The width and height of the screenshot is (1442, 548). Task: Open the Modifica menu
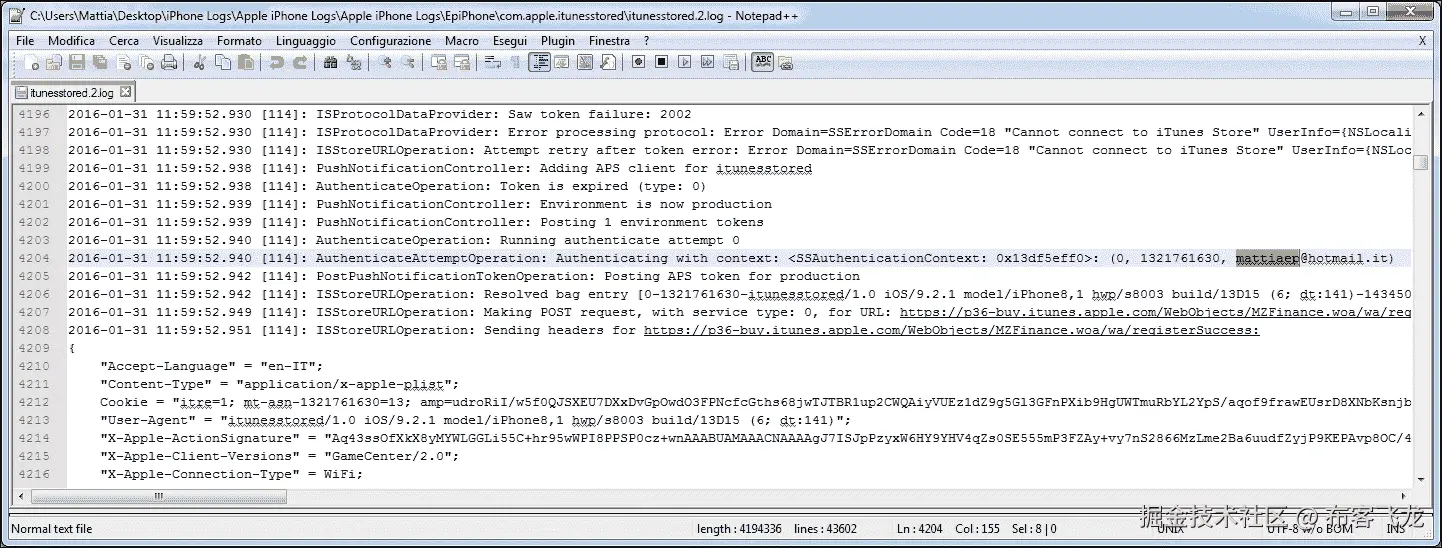[x=72, y=41]
